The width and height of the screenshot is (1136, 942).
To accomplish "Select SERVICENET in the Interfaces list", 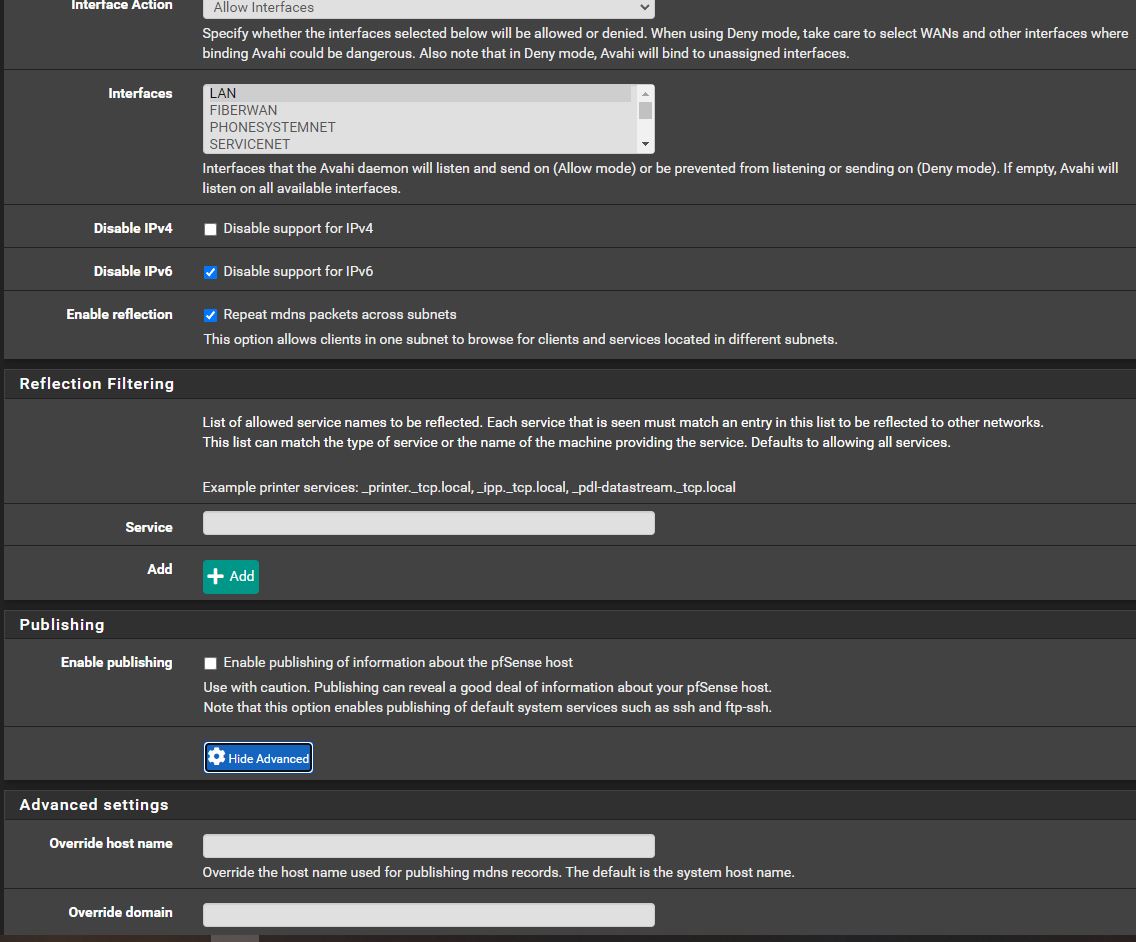I will pos(419,144).
